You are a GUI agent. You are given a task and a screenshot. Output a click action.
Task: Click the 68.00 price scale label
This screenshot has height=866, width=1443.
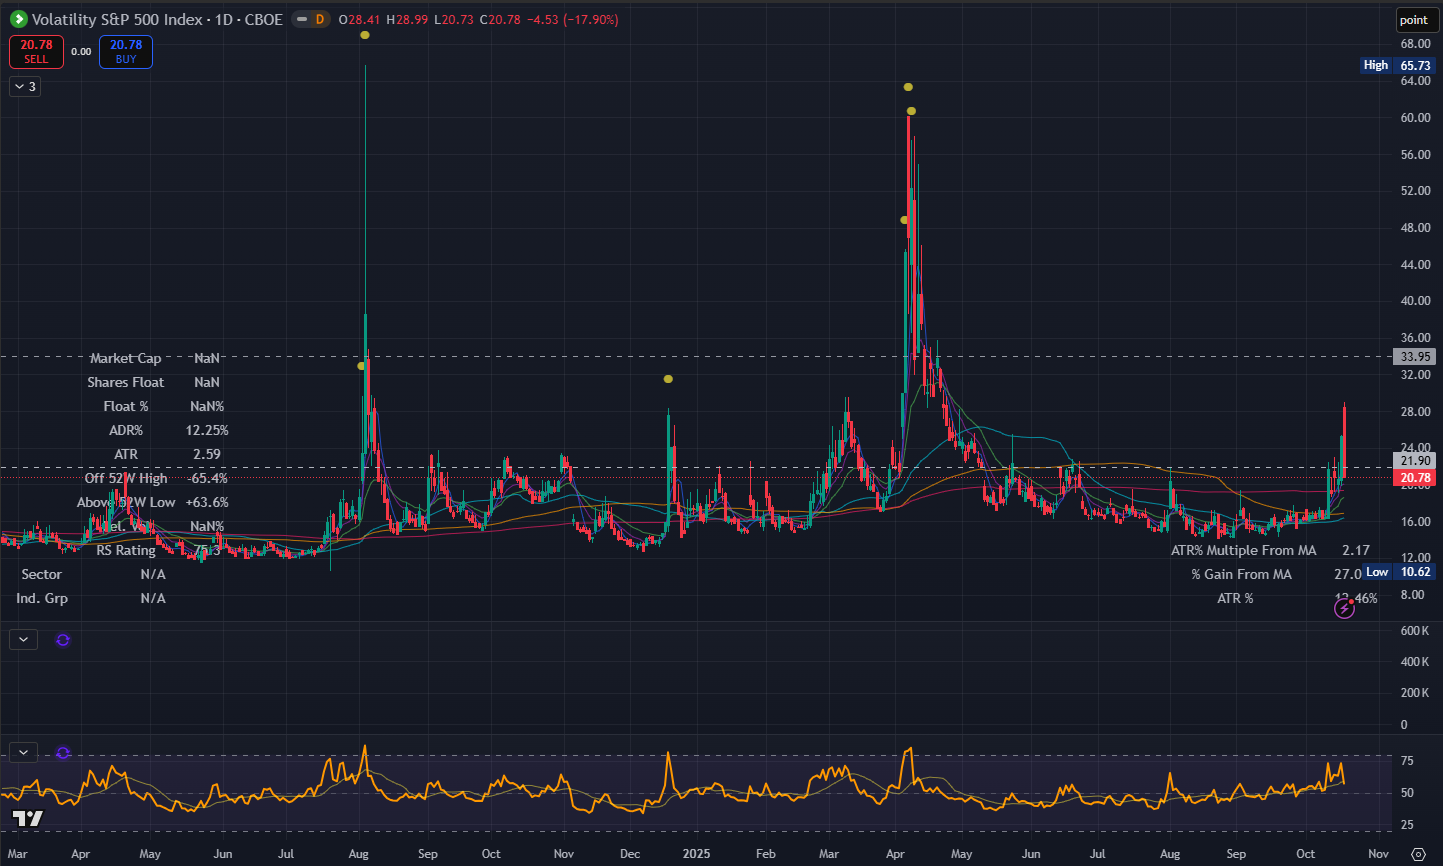click(1415, 44)
